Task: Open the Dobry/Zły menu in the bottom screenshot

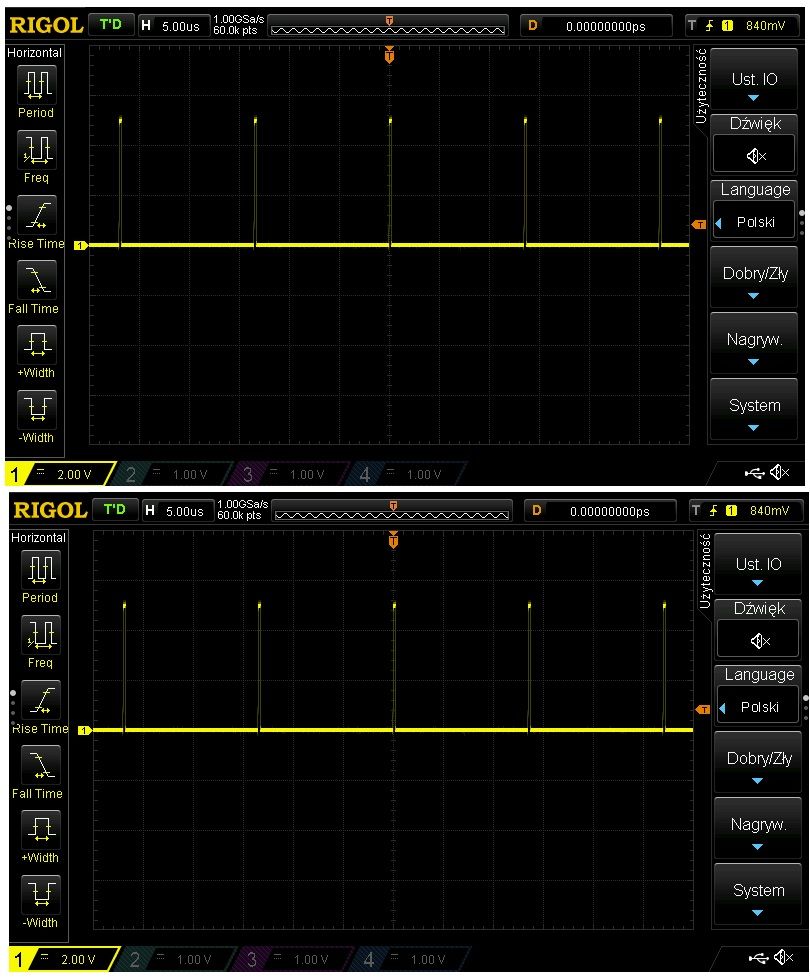Action: pos(758,762)
